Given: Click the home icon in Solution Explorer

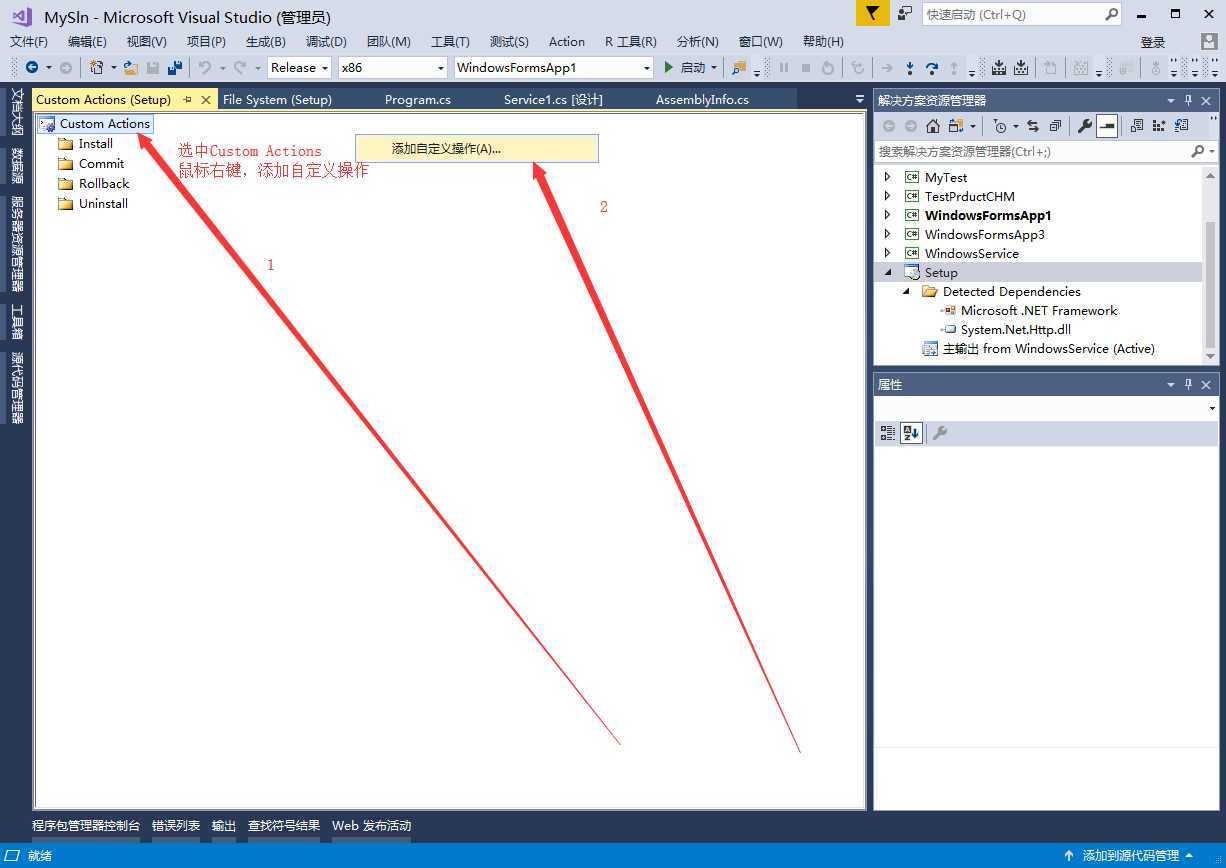Looking at the screenshot, I should pos(933,126).
